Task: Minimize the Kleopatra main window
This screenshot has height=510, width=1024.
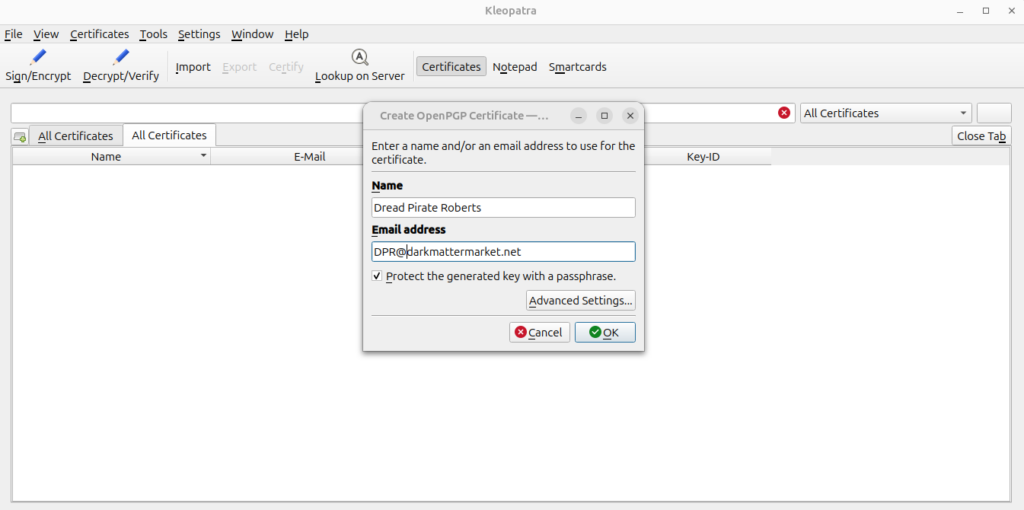Action: (960, 10)
